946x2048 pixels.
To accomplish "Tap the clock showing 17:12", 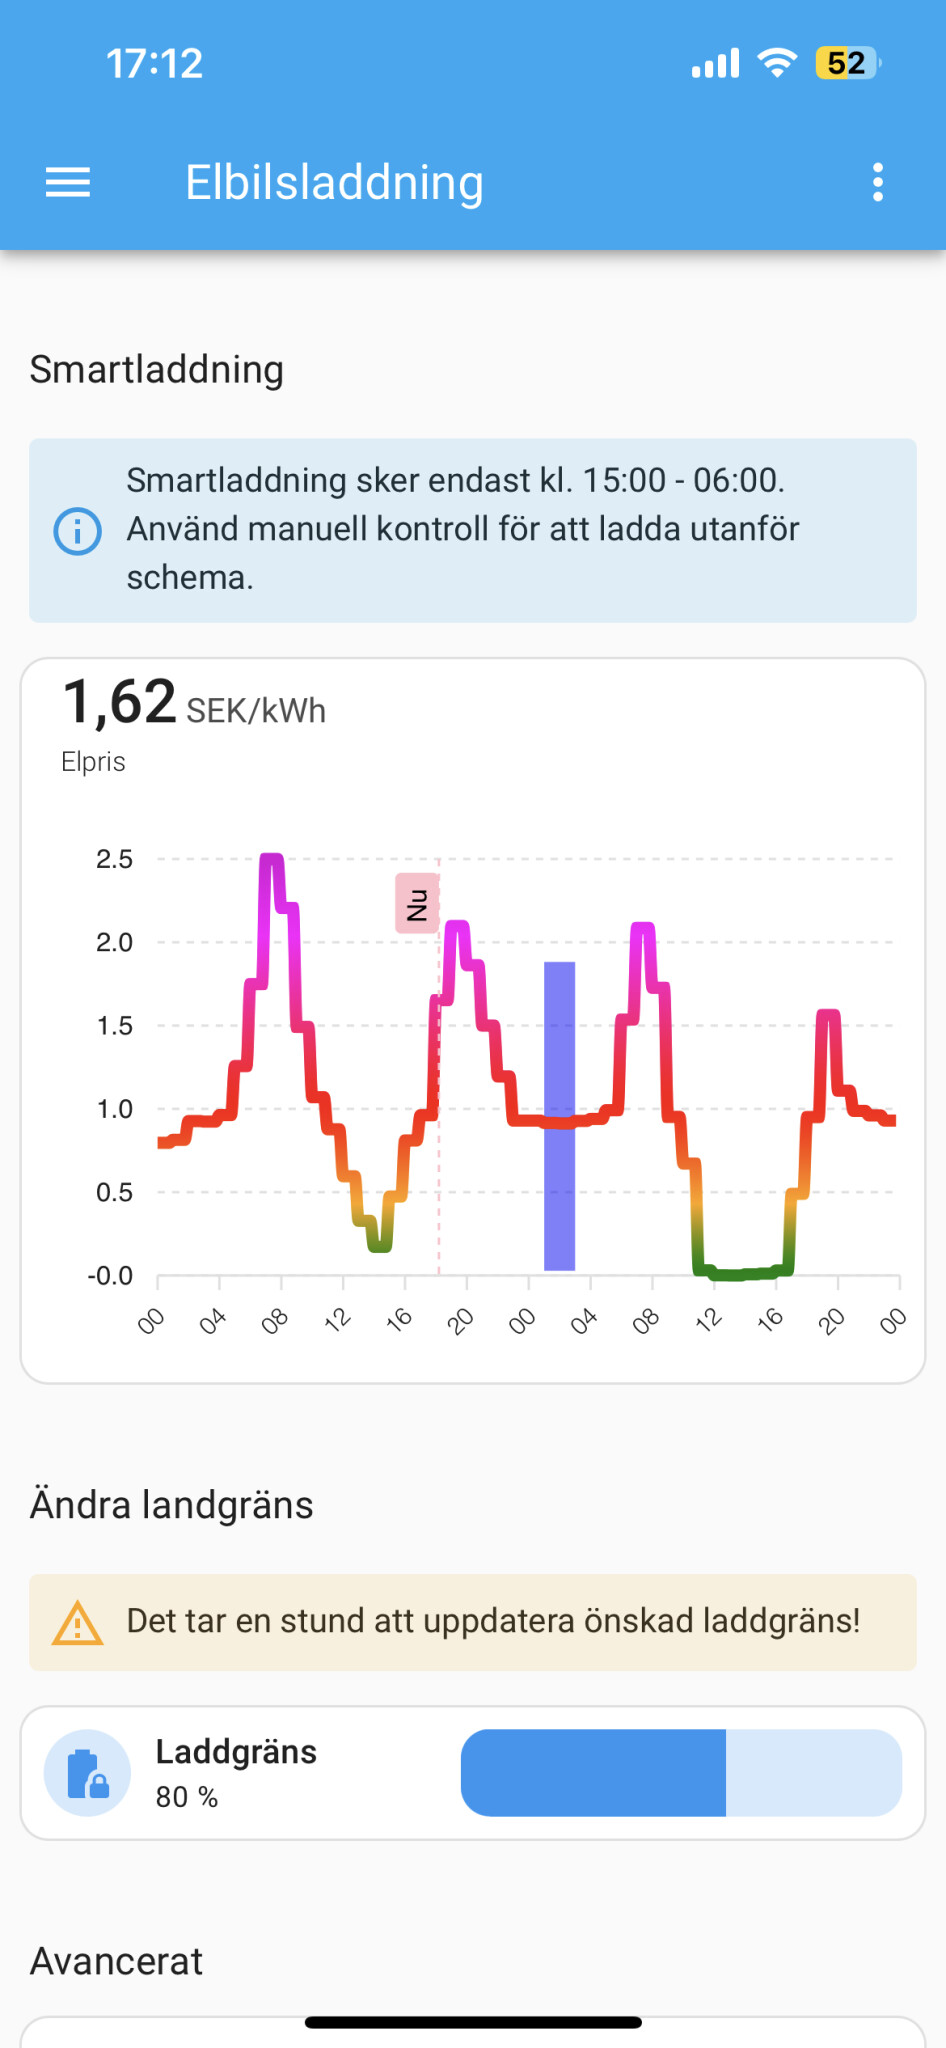I will point(155,63).
